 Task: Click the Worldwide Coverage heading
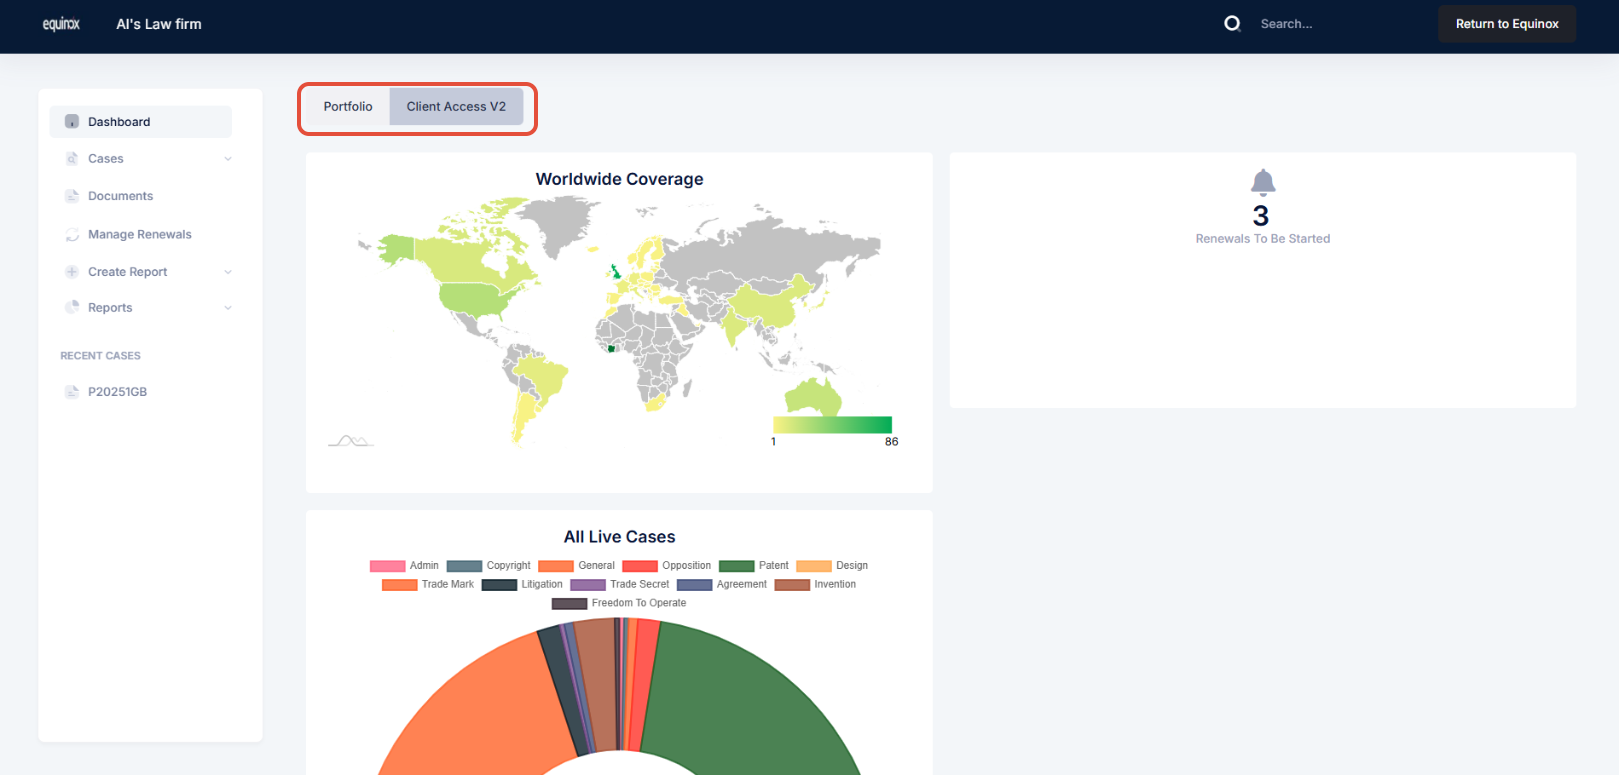(619, 179)
